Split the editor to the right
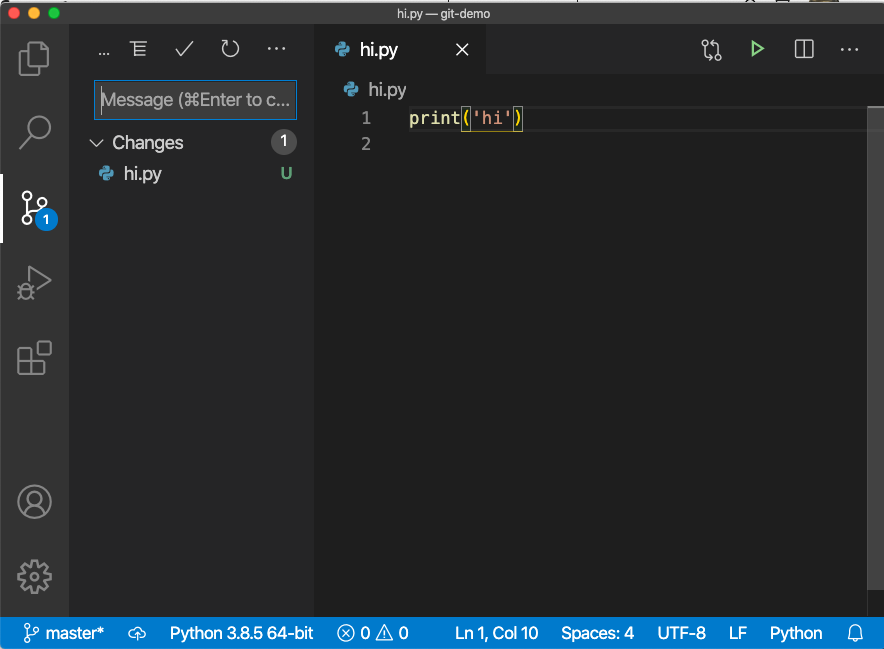Image resolution: width=884 pixels, height=649 pixels. pos(804,49)
